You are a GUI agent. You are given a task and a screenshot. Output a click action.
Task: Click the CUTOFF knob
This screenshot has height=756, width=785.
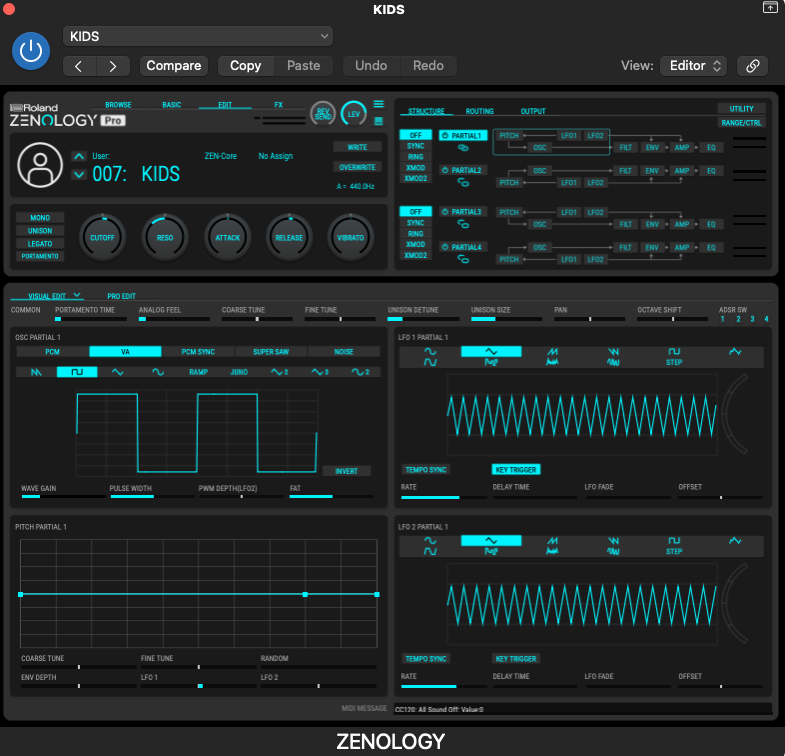102,238
